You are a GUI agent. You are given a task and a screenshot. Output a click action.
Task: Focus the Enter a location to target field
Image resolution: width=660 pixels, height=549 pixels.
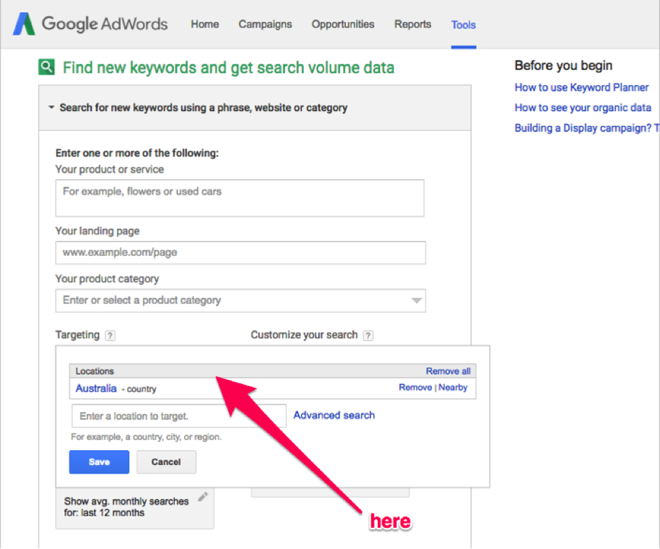(x=179, y=416)
